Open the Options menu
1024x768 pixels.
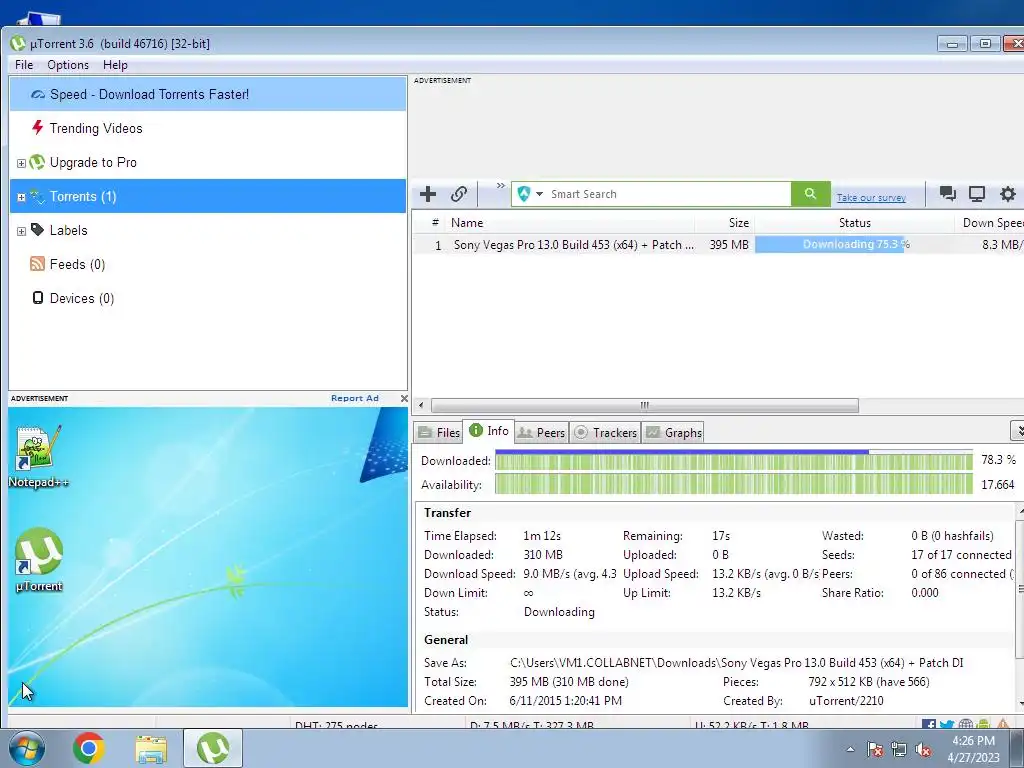(x=68, y=65)
